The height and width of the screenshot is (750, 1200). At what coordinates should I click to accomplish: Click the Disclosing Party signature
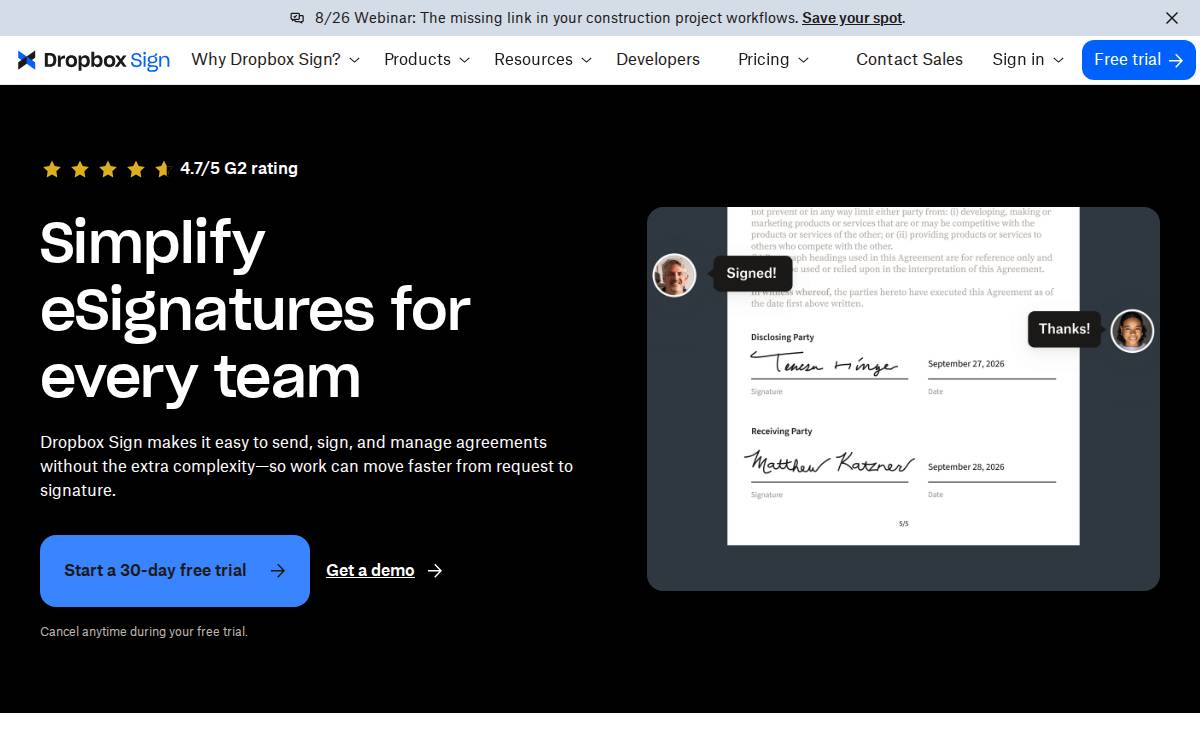click(825, 363)
